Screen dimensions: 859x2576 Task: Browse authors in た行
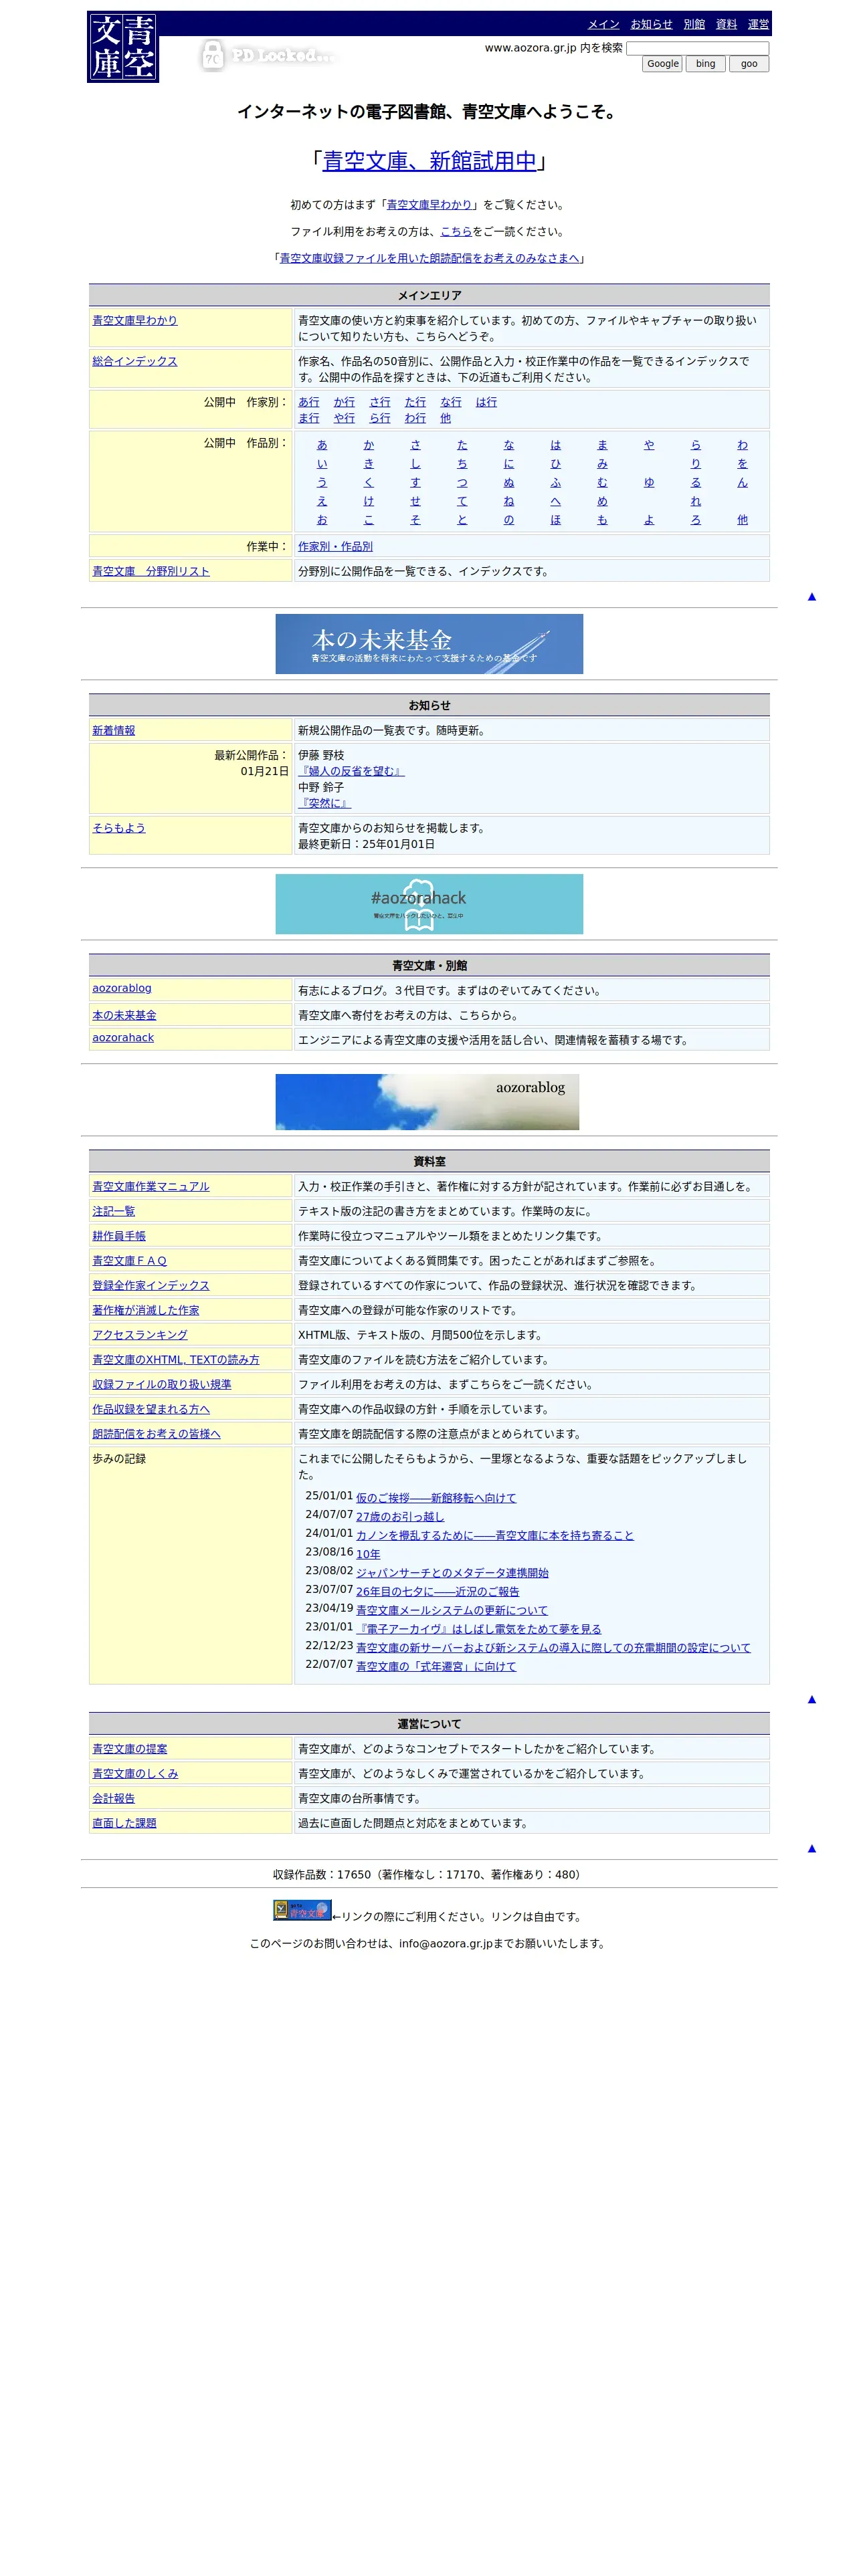(x=415, y=402)
